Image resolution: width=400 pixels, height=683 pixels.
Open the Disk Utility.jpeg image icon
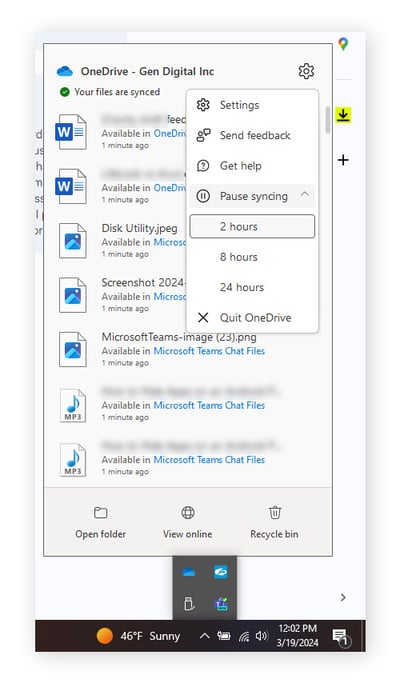click(x=73, y=241)
